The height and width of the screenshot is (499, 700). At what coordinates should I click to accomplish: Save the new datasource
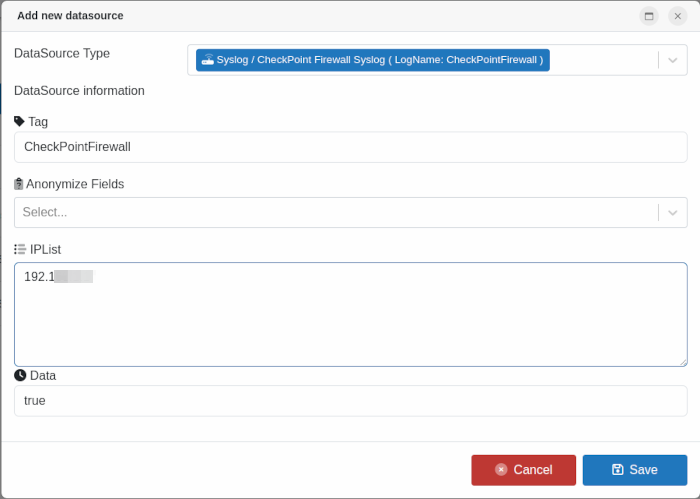pyautogui.click(x=634, y=470)
